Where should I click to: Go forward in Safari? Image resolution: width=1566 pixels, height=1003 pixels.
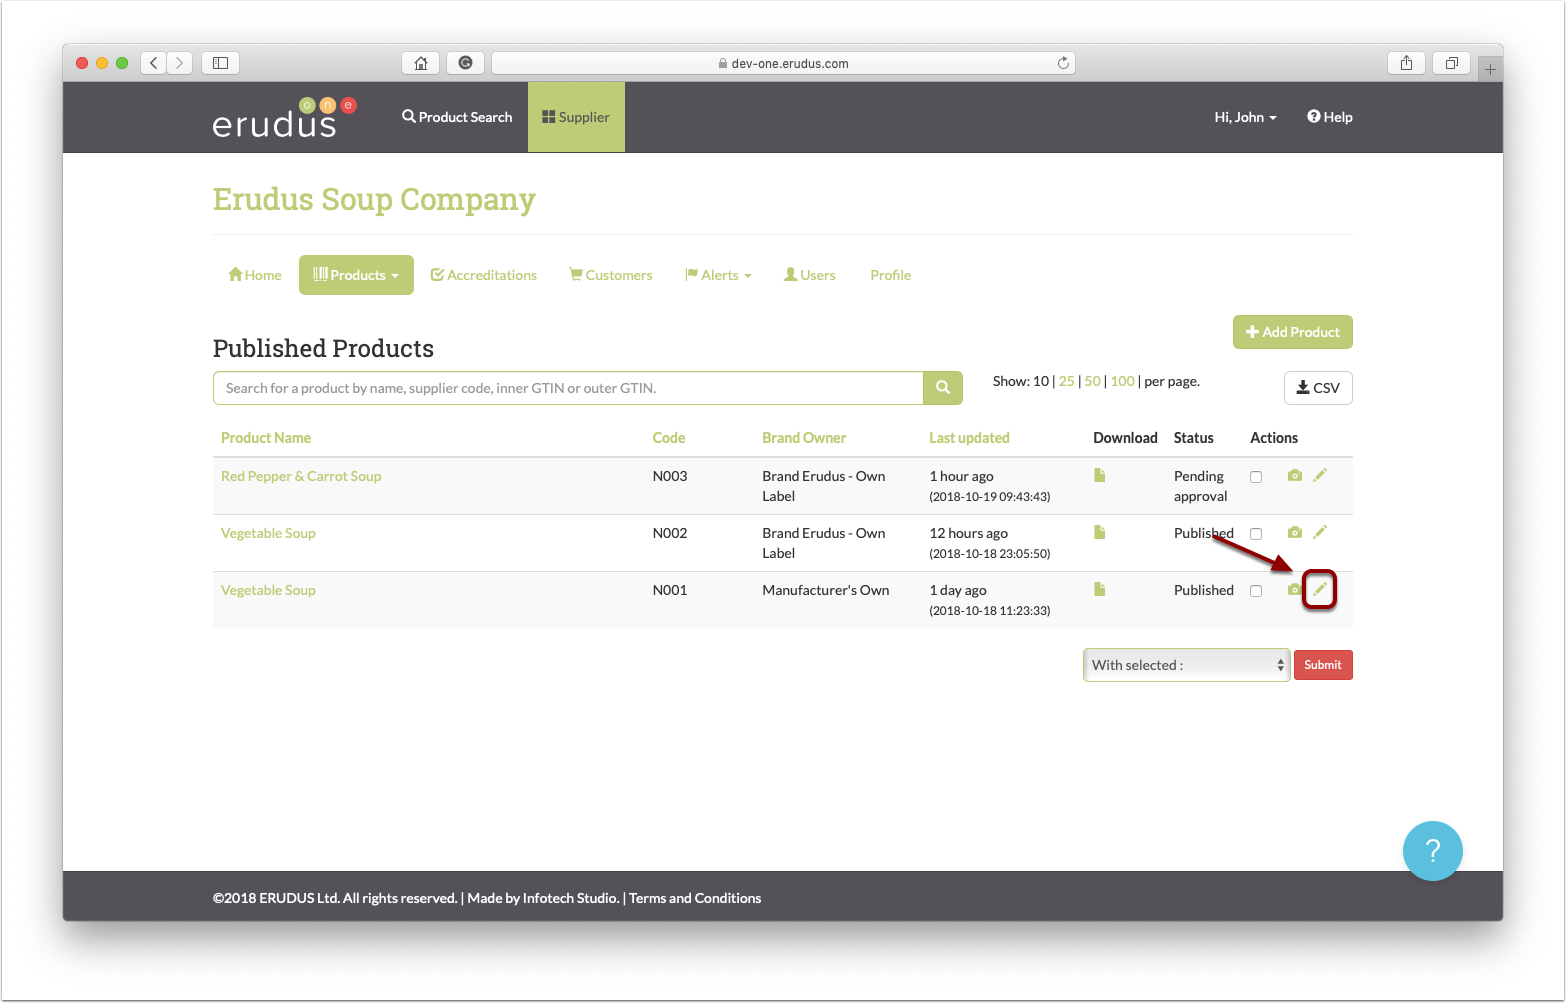pyautogui.click(x=180, y=63)
